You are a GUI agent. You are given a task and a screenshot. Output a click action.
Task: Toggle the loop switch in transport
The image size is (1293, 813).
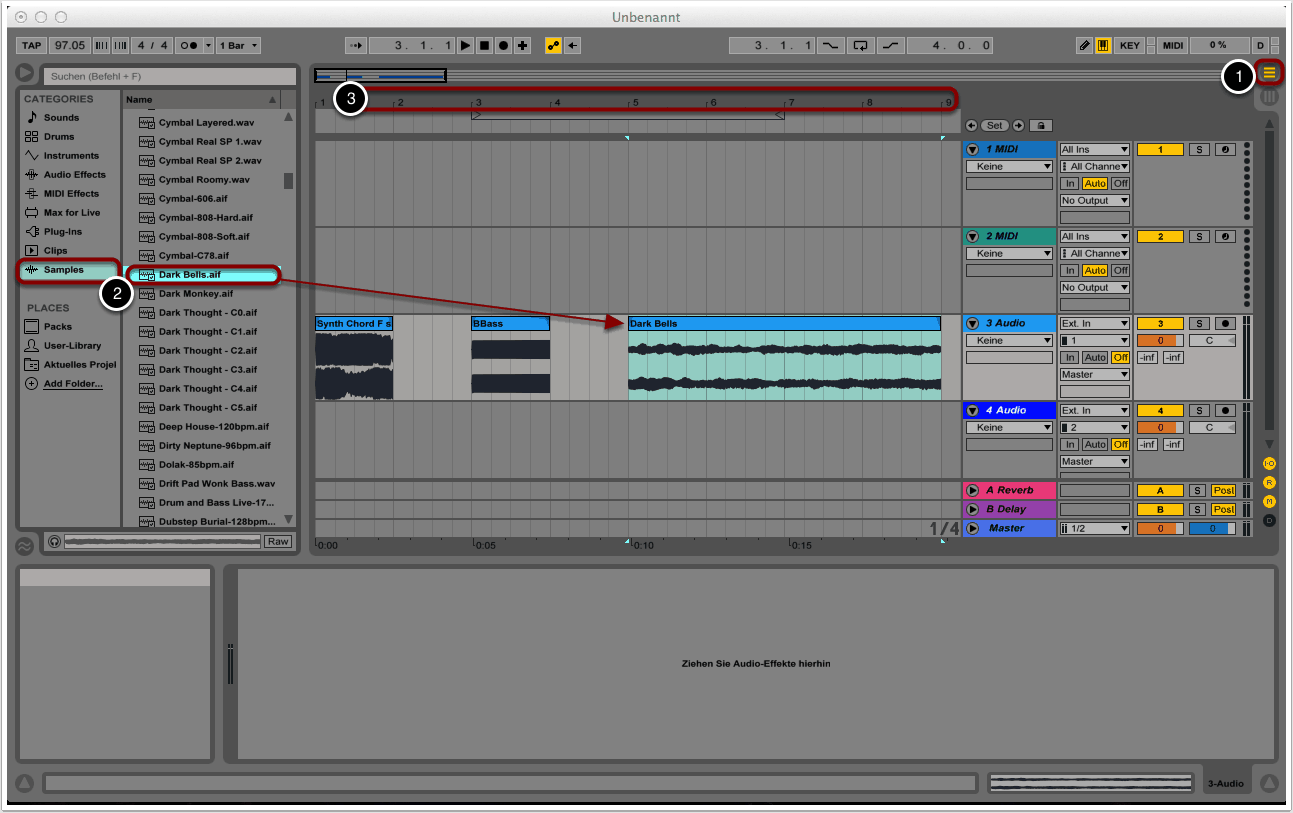click(859, 46)
